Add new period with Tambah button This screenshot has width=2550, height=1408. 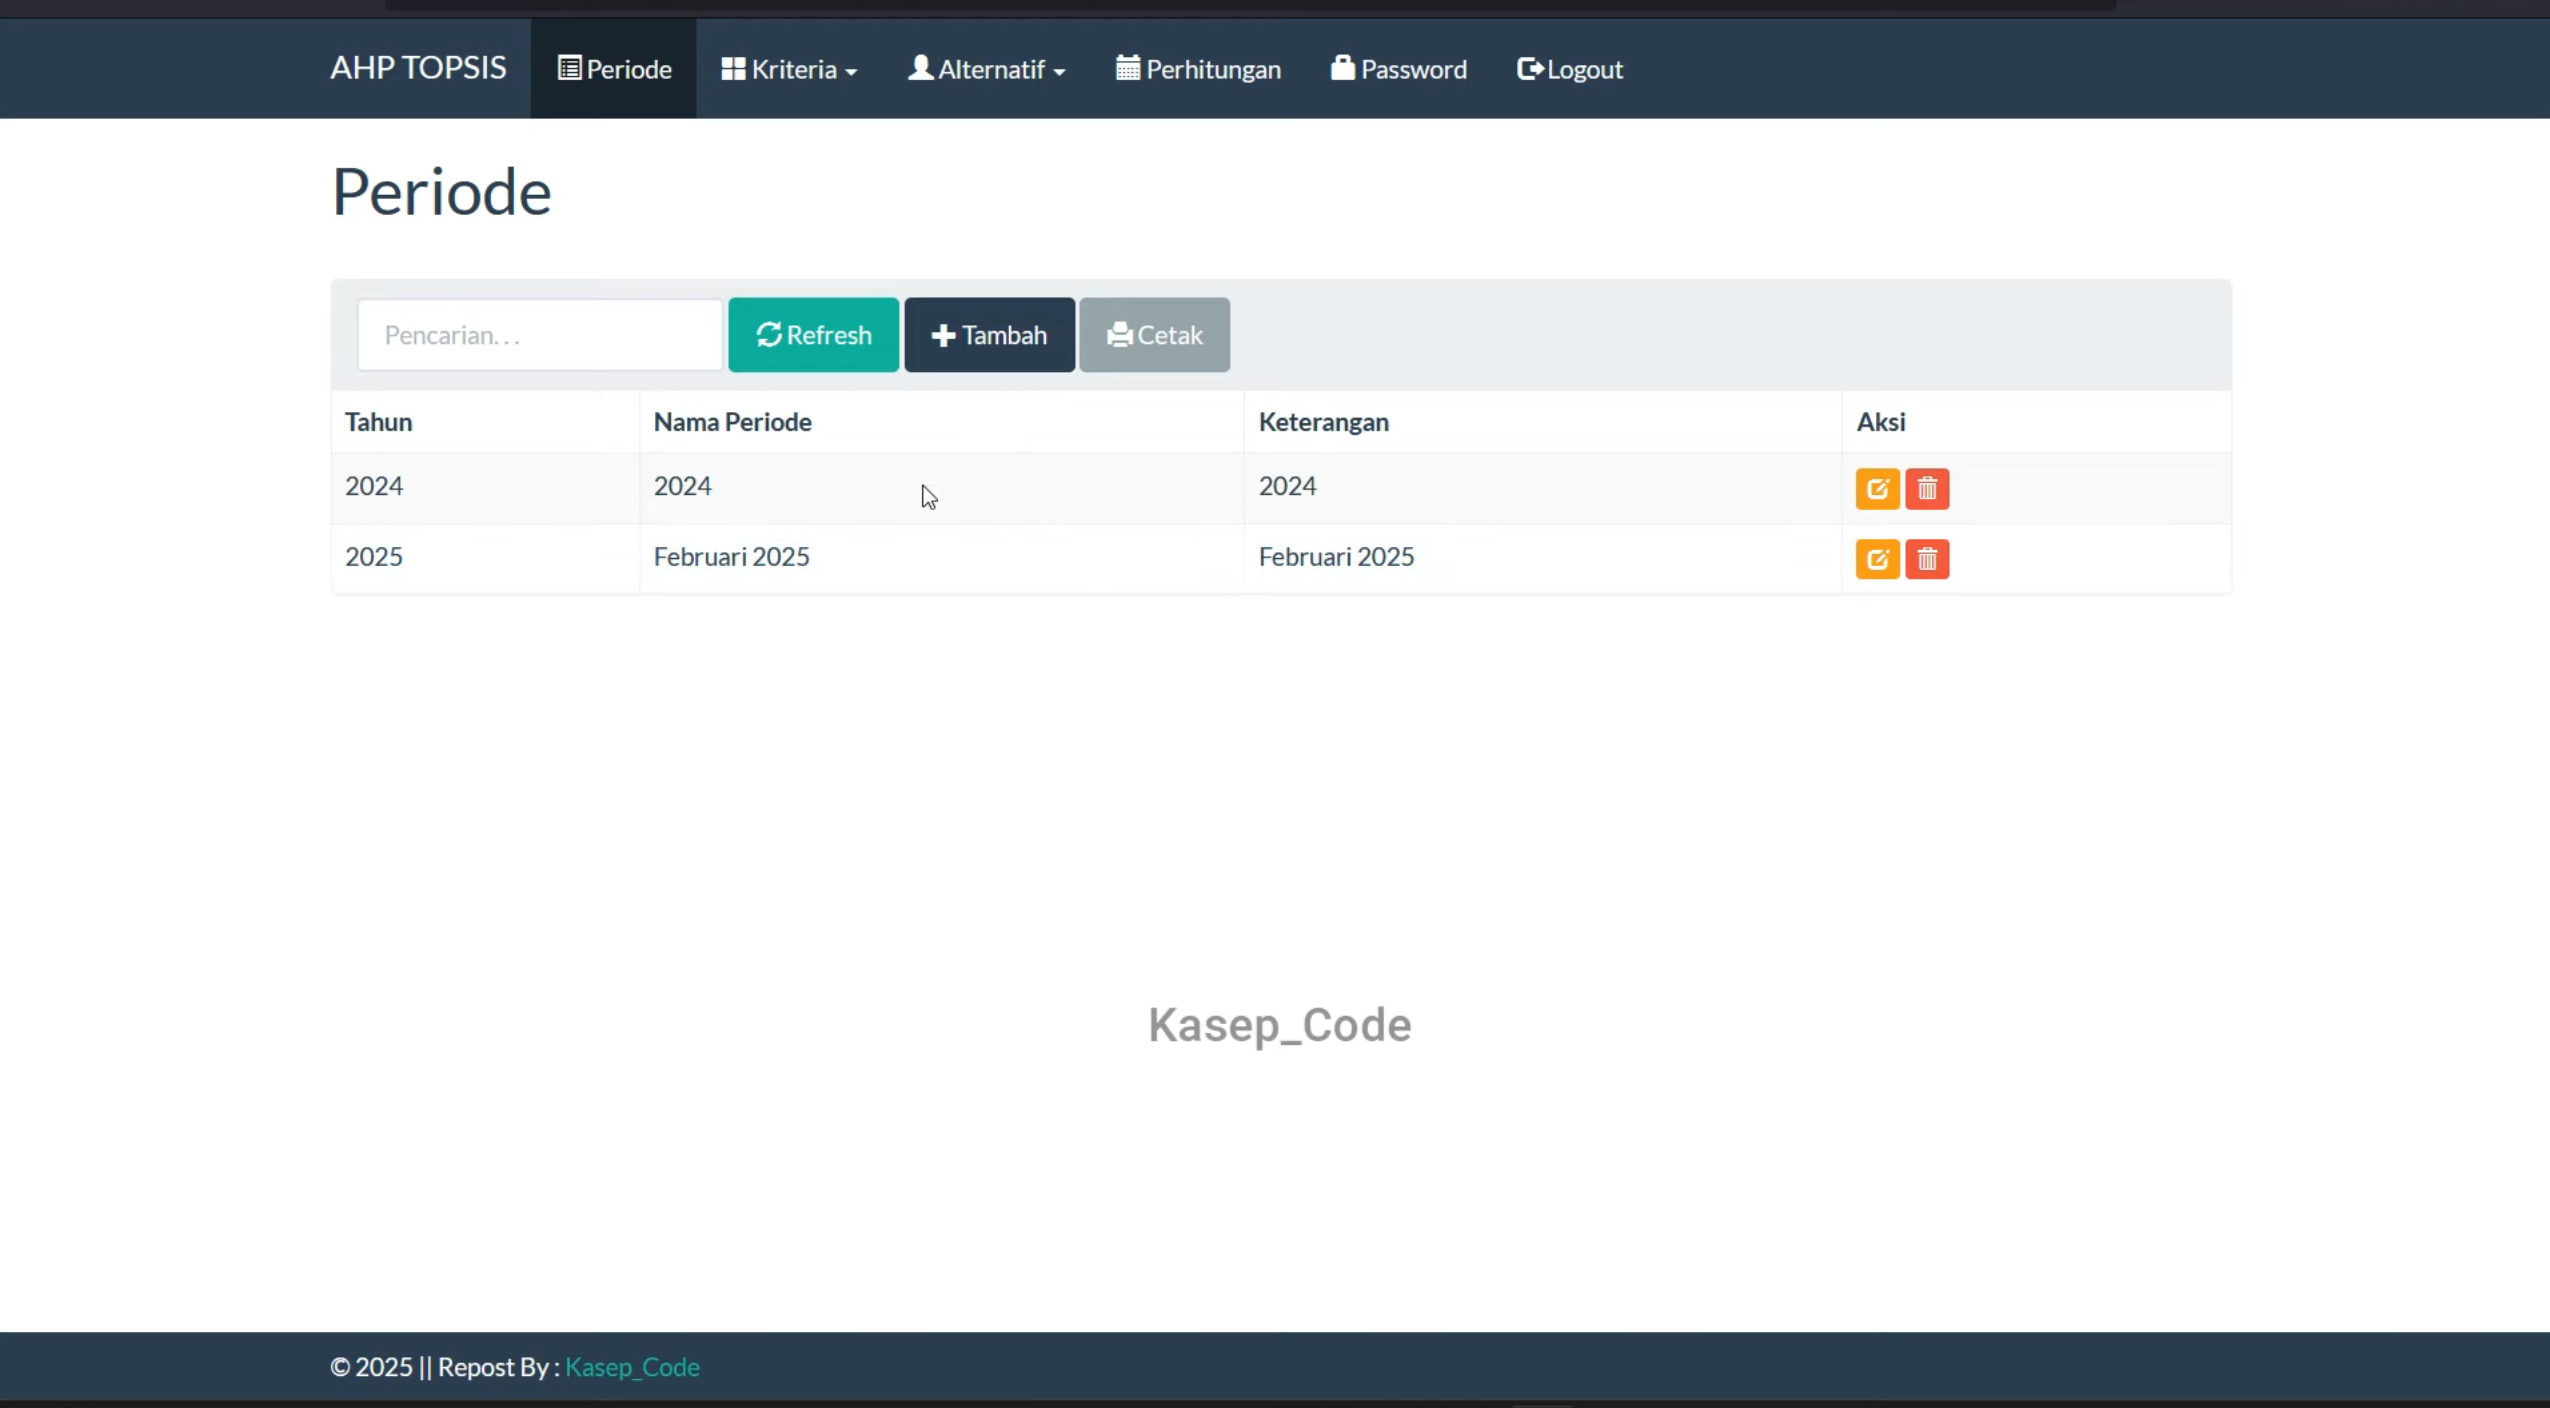[989, 335]
